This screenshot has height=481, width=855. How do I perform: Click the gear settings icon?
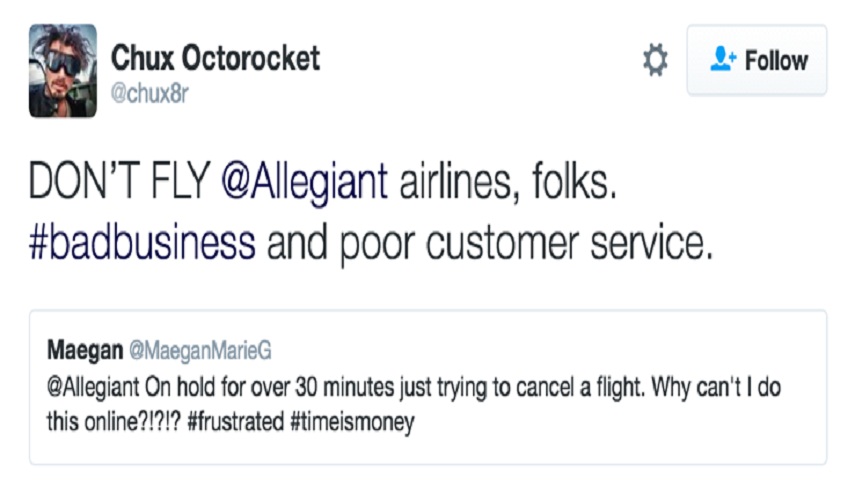click(x=655, y=61)
